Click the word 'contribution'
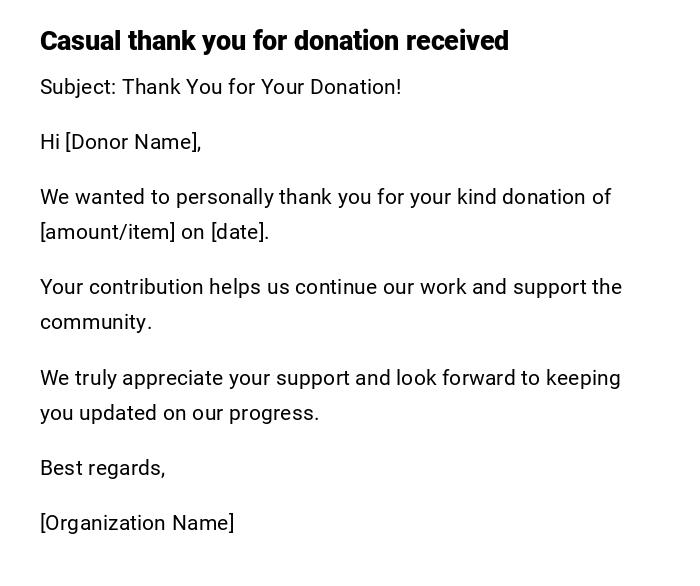Screen dimensions: 700x586 click(x=146, y=287)
